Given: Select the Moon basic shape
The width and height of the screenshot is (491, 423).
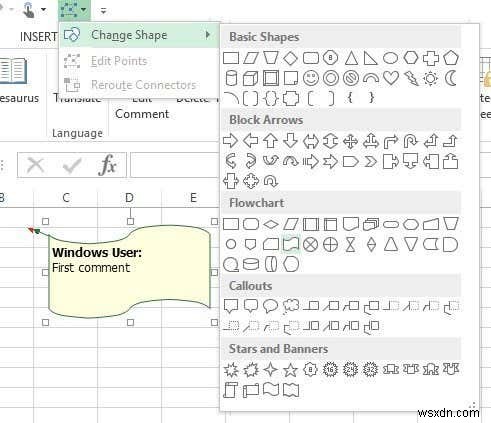Looking at the screenshot, I should 450,78.
